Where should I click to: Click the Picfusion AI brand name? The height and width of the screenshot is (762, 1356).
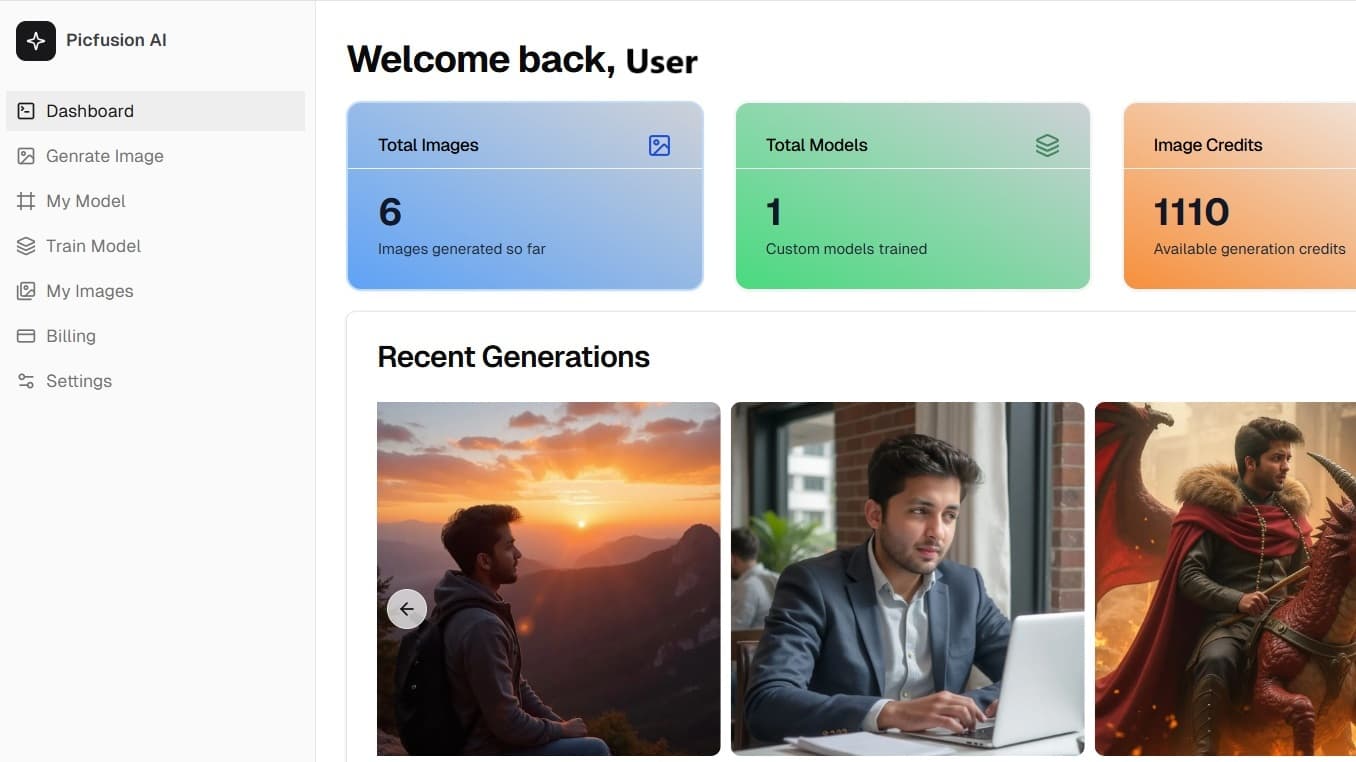pyautogui.click(x=116, y=41)
